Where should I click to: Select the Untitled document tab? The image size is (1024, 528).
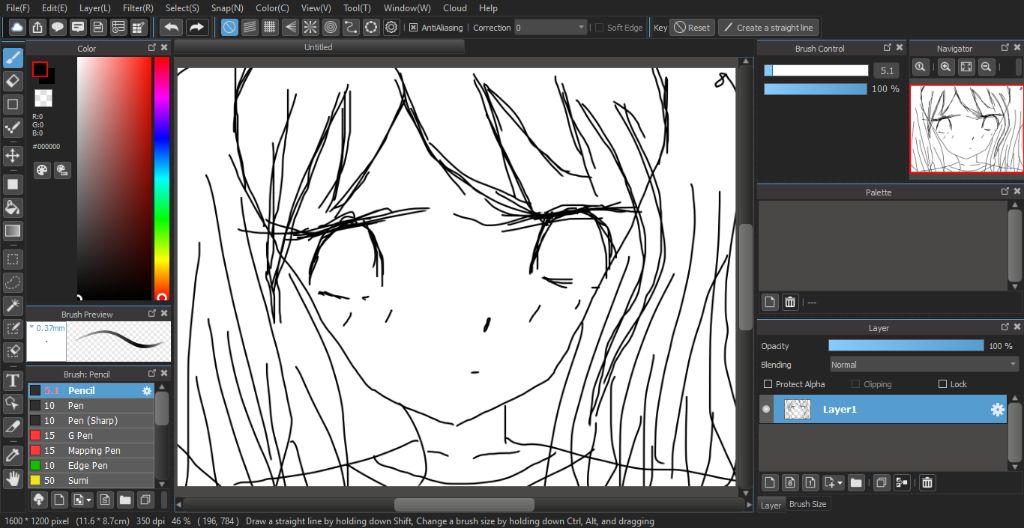click(x=319, y=47)
